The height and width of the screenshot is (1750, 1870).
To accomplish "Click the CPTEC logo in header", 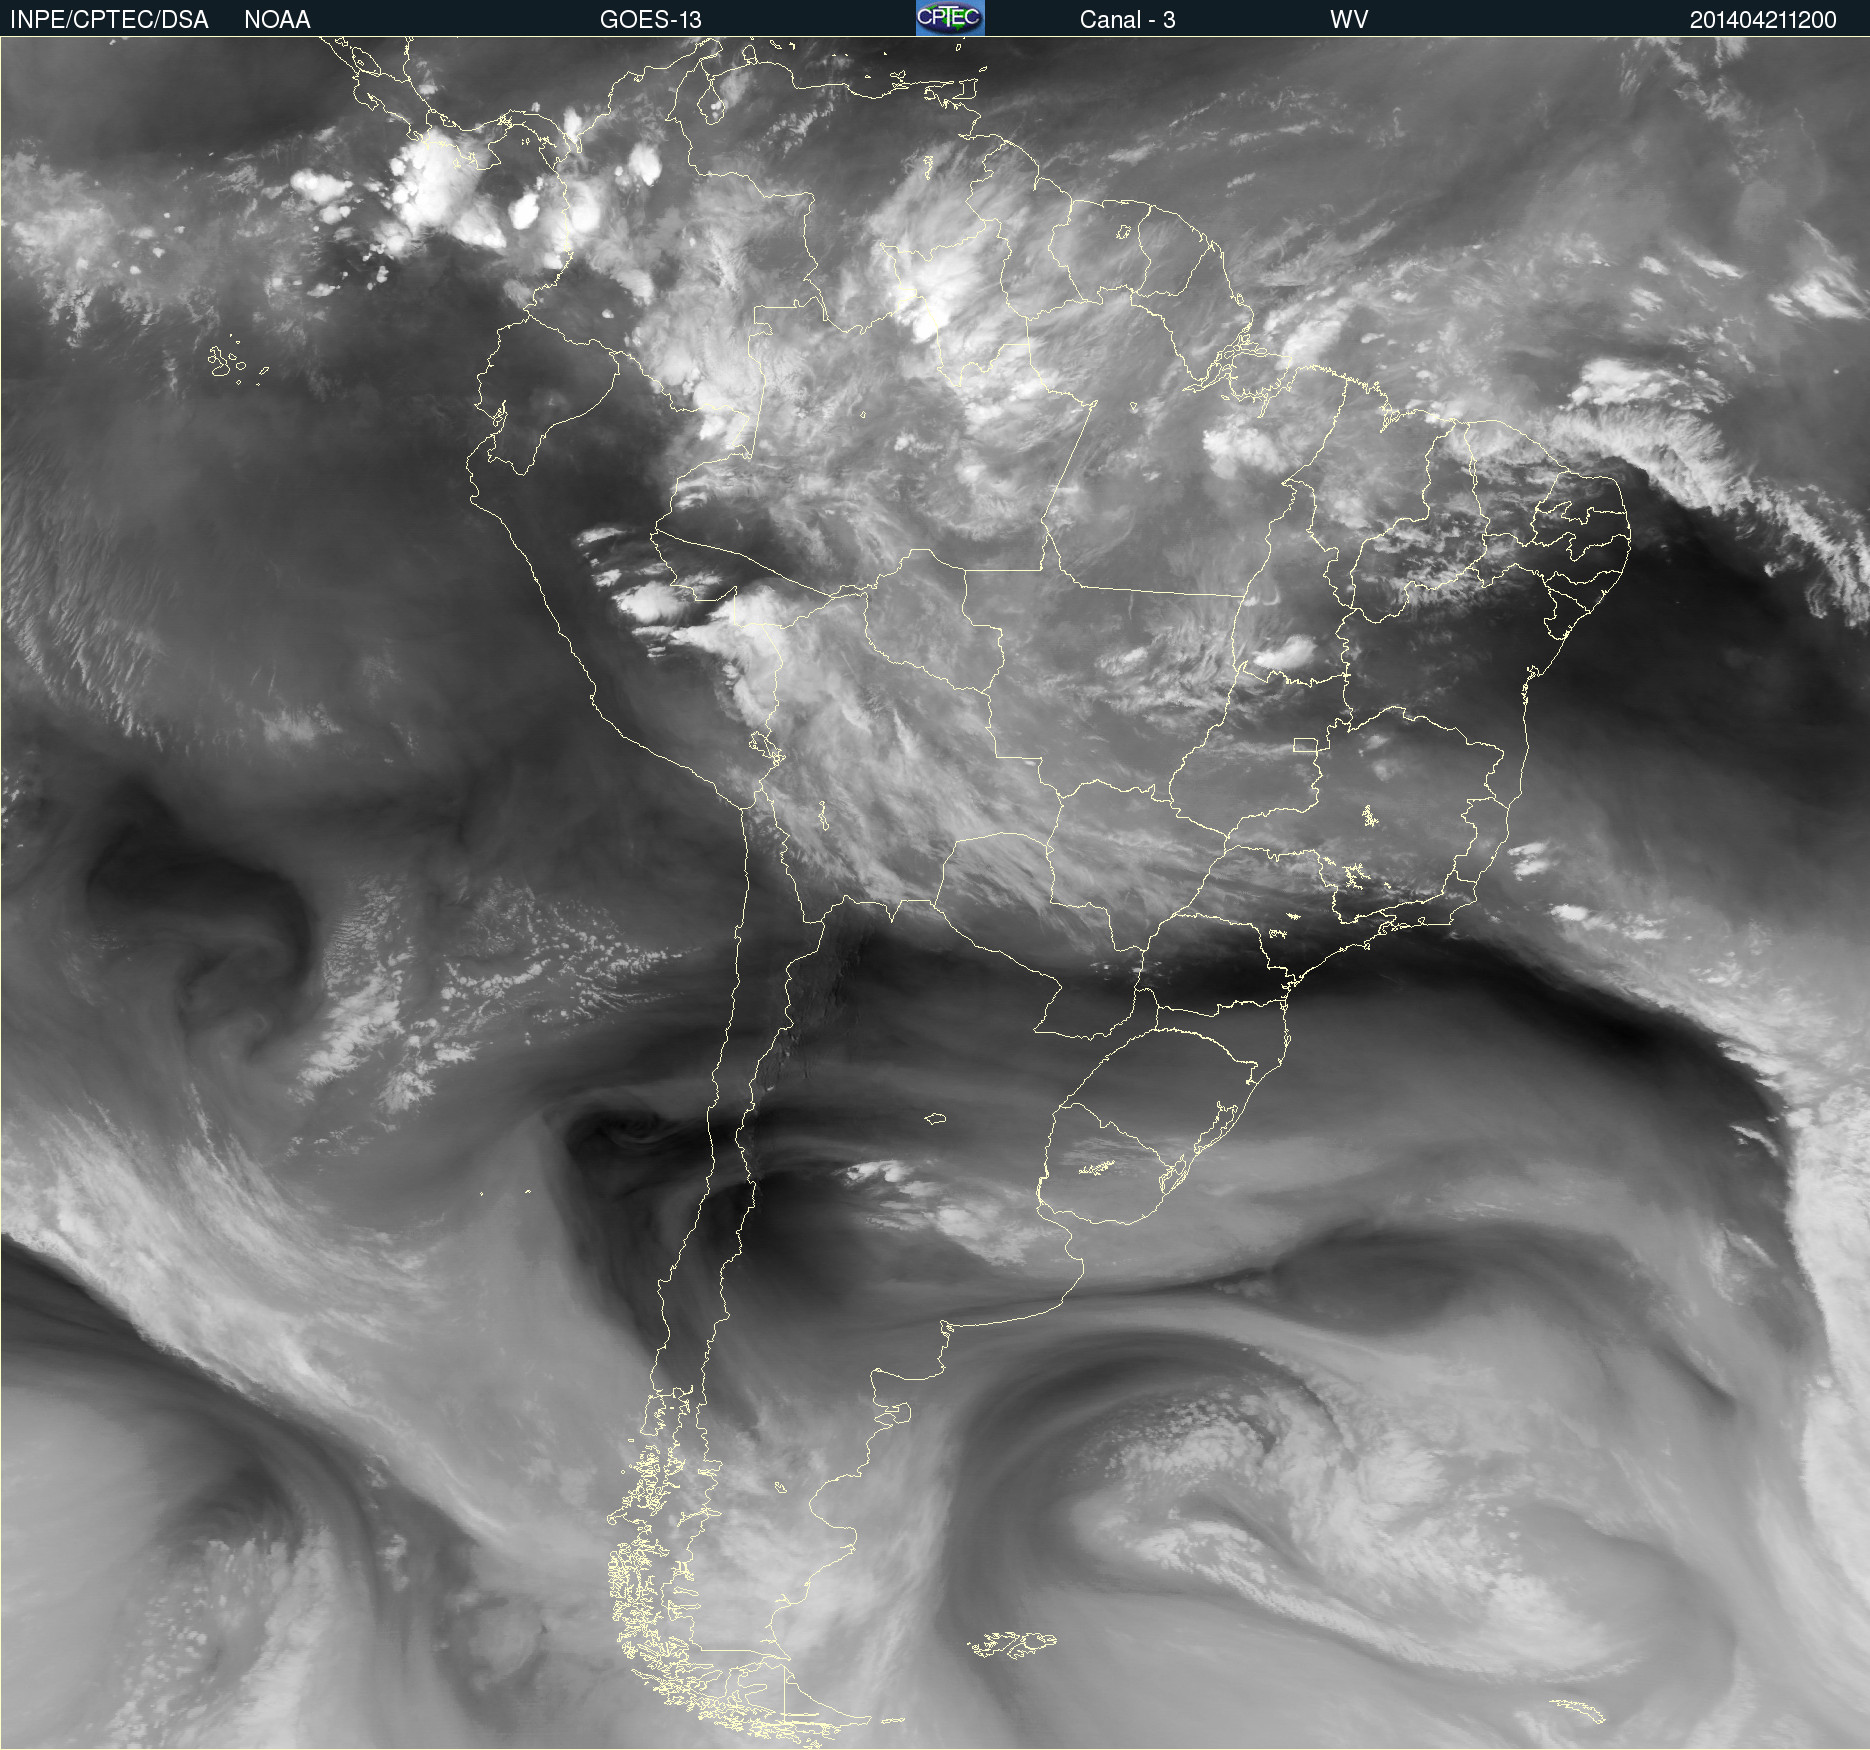I will point(950,18).
